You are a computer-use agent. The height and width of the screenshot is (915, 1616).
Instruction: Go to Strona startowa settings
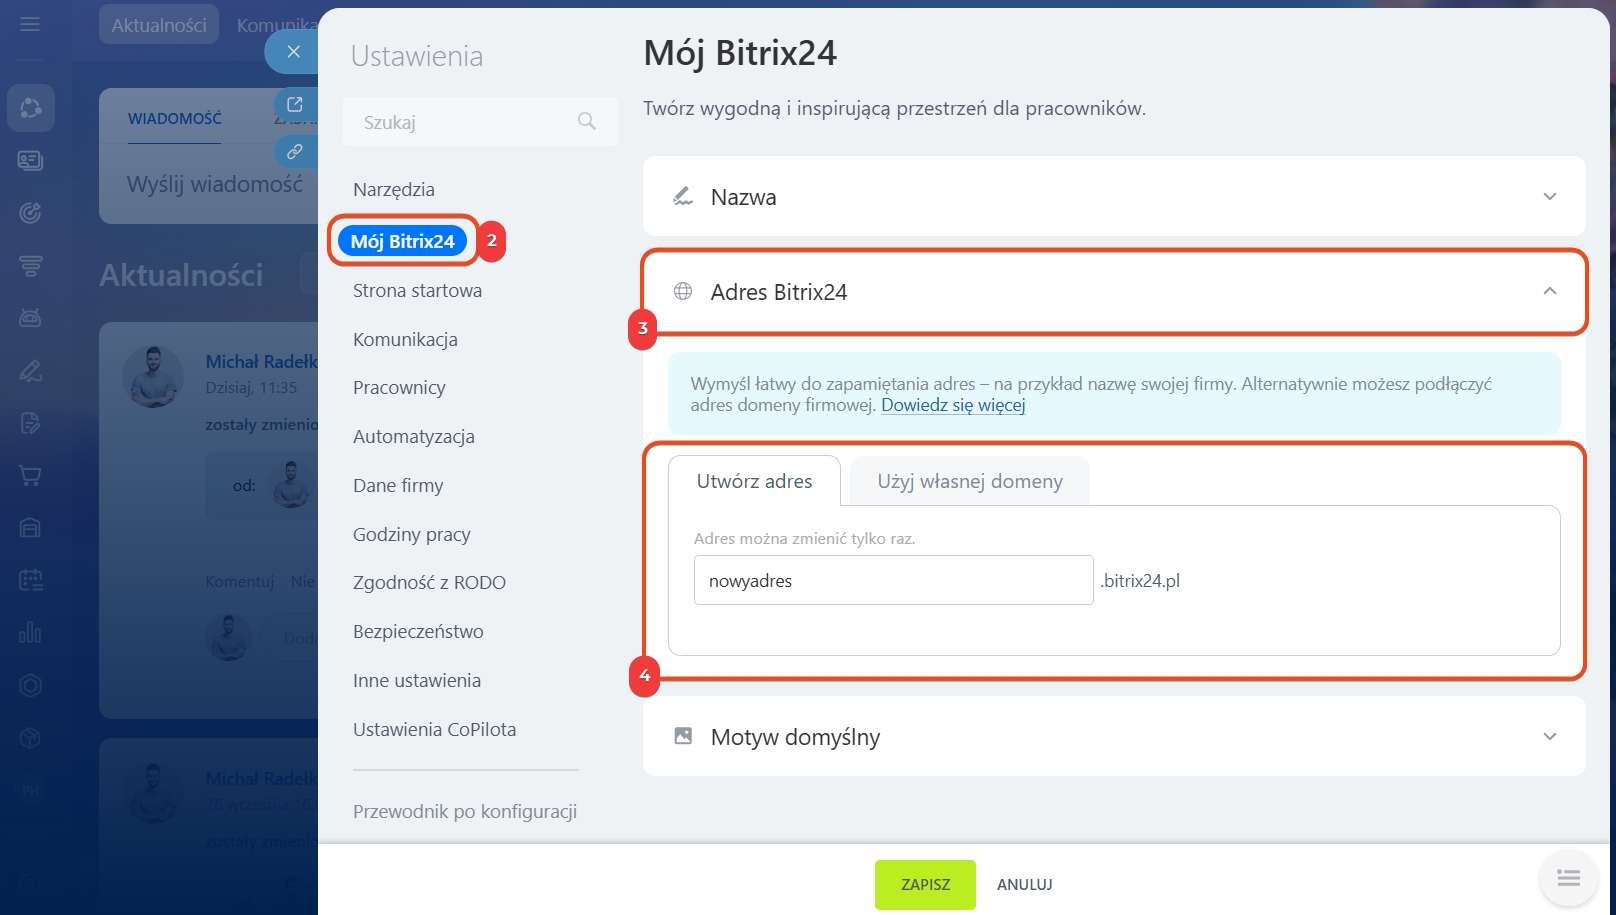[417, 290]
